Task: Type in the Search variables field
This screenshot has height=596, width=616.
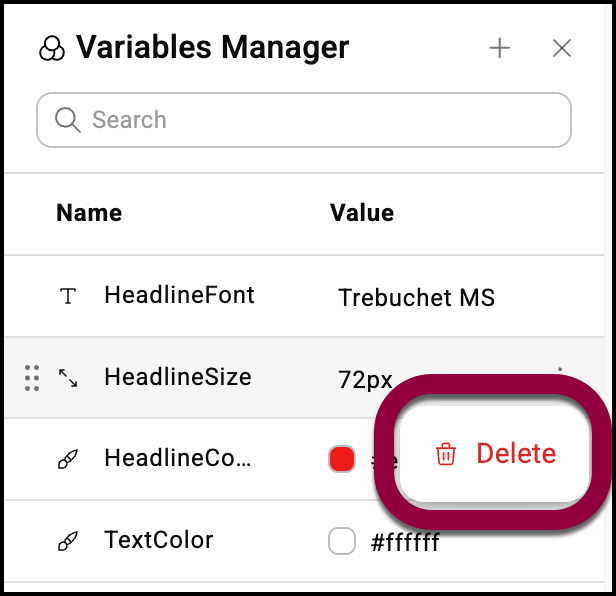Action: [x=320, y=120]
